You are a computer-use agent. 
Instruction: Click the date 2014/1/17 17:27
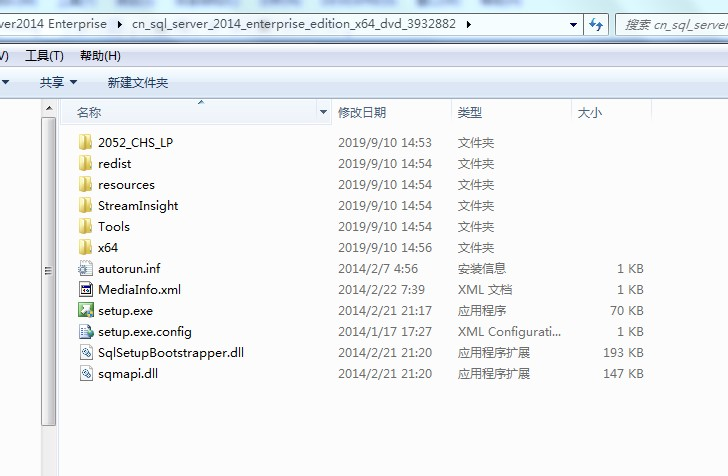click(x=385, y=332)
